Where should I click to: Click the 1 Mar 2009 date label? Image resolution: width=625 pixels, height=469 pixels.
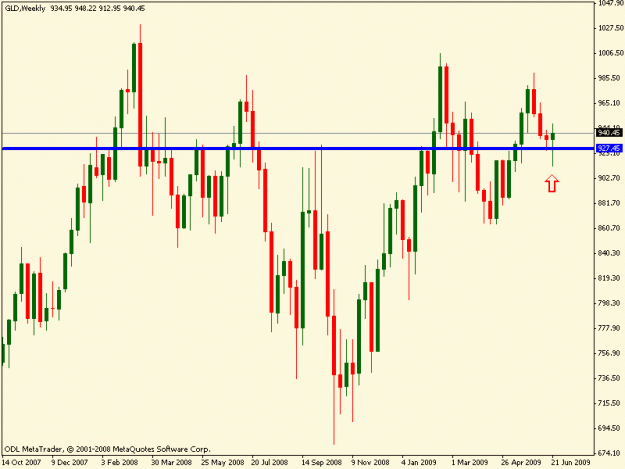[470, 463]
